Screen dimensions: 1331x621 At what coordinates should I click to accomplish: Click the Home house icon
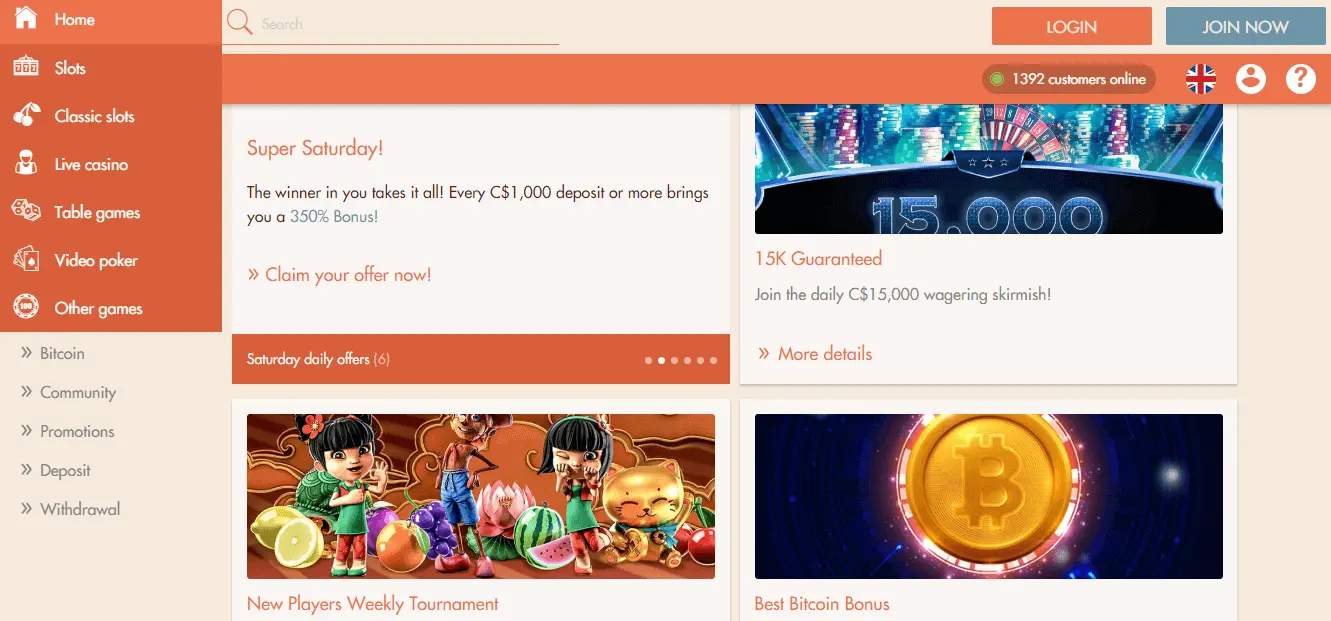[x=26, y=18]
